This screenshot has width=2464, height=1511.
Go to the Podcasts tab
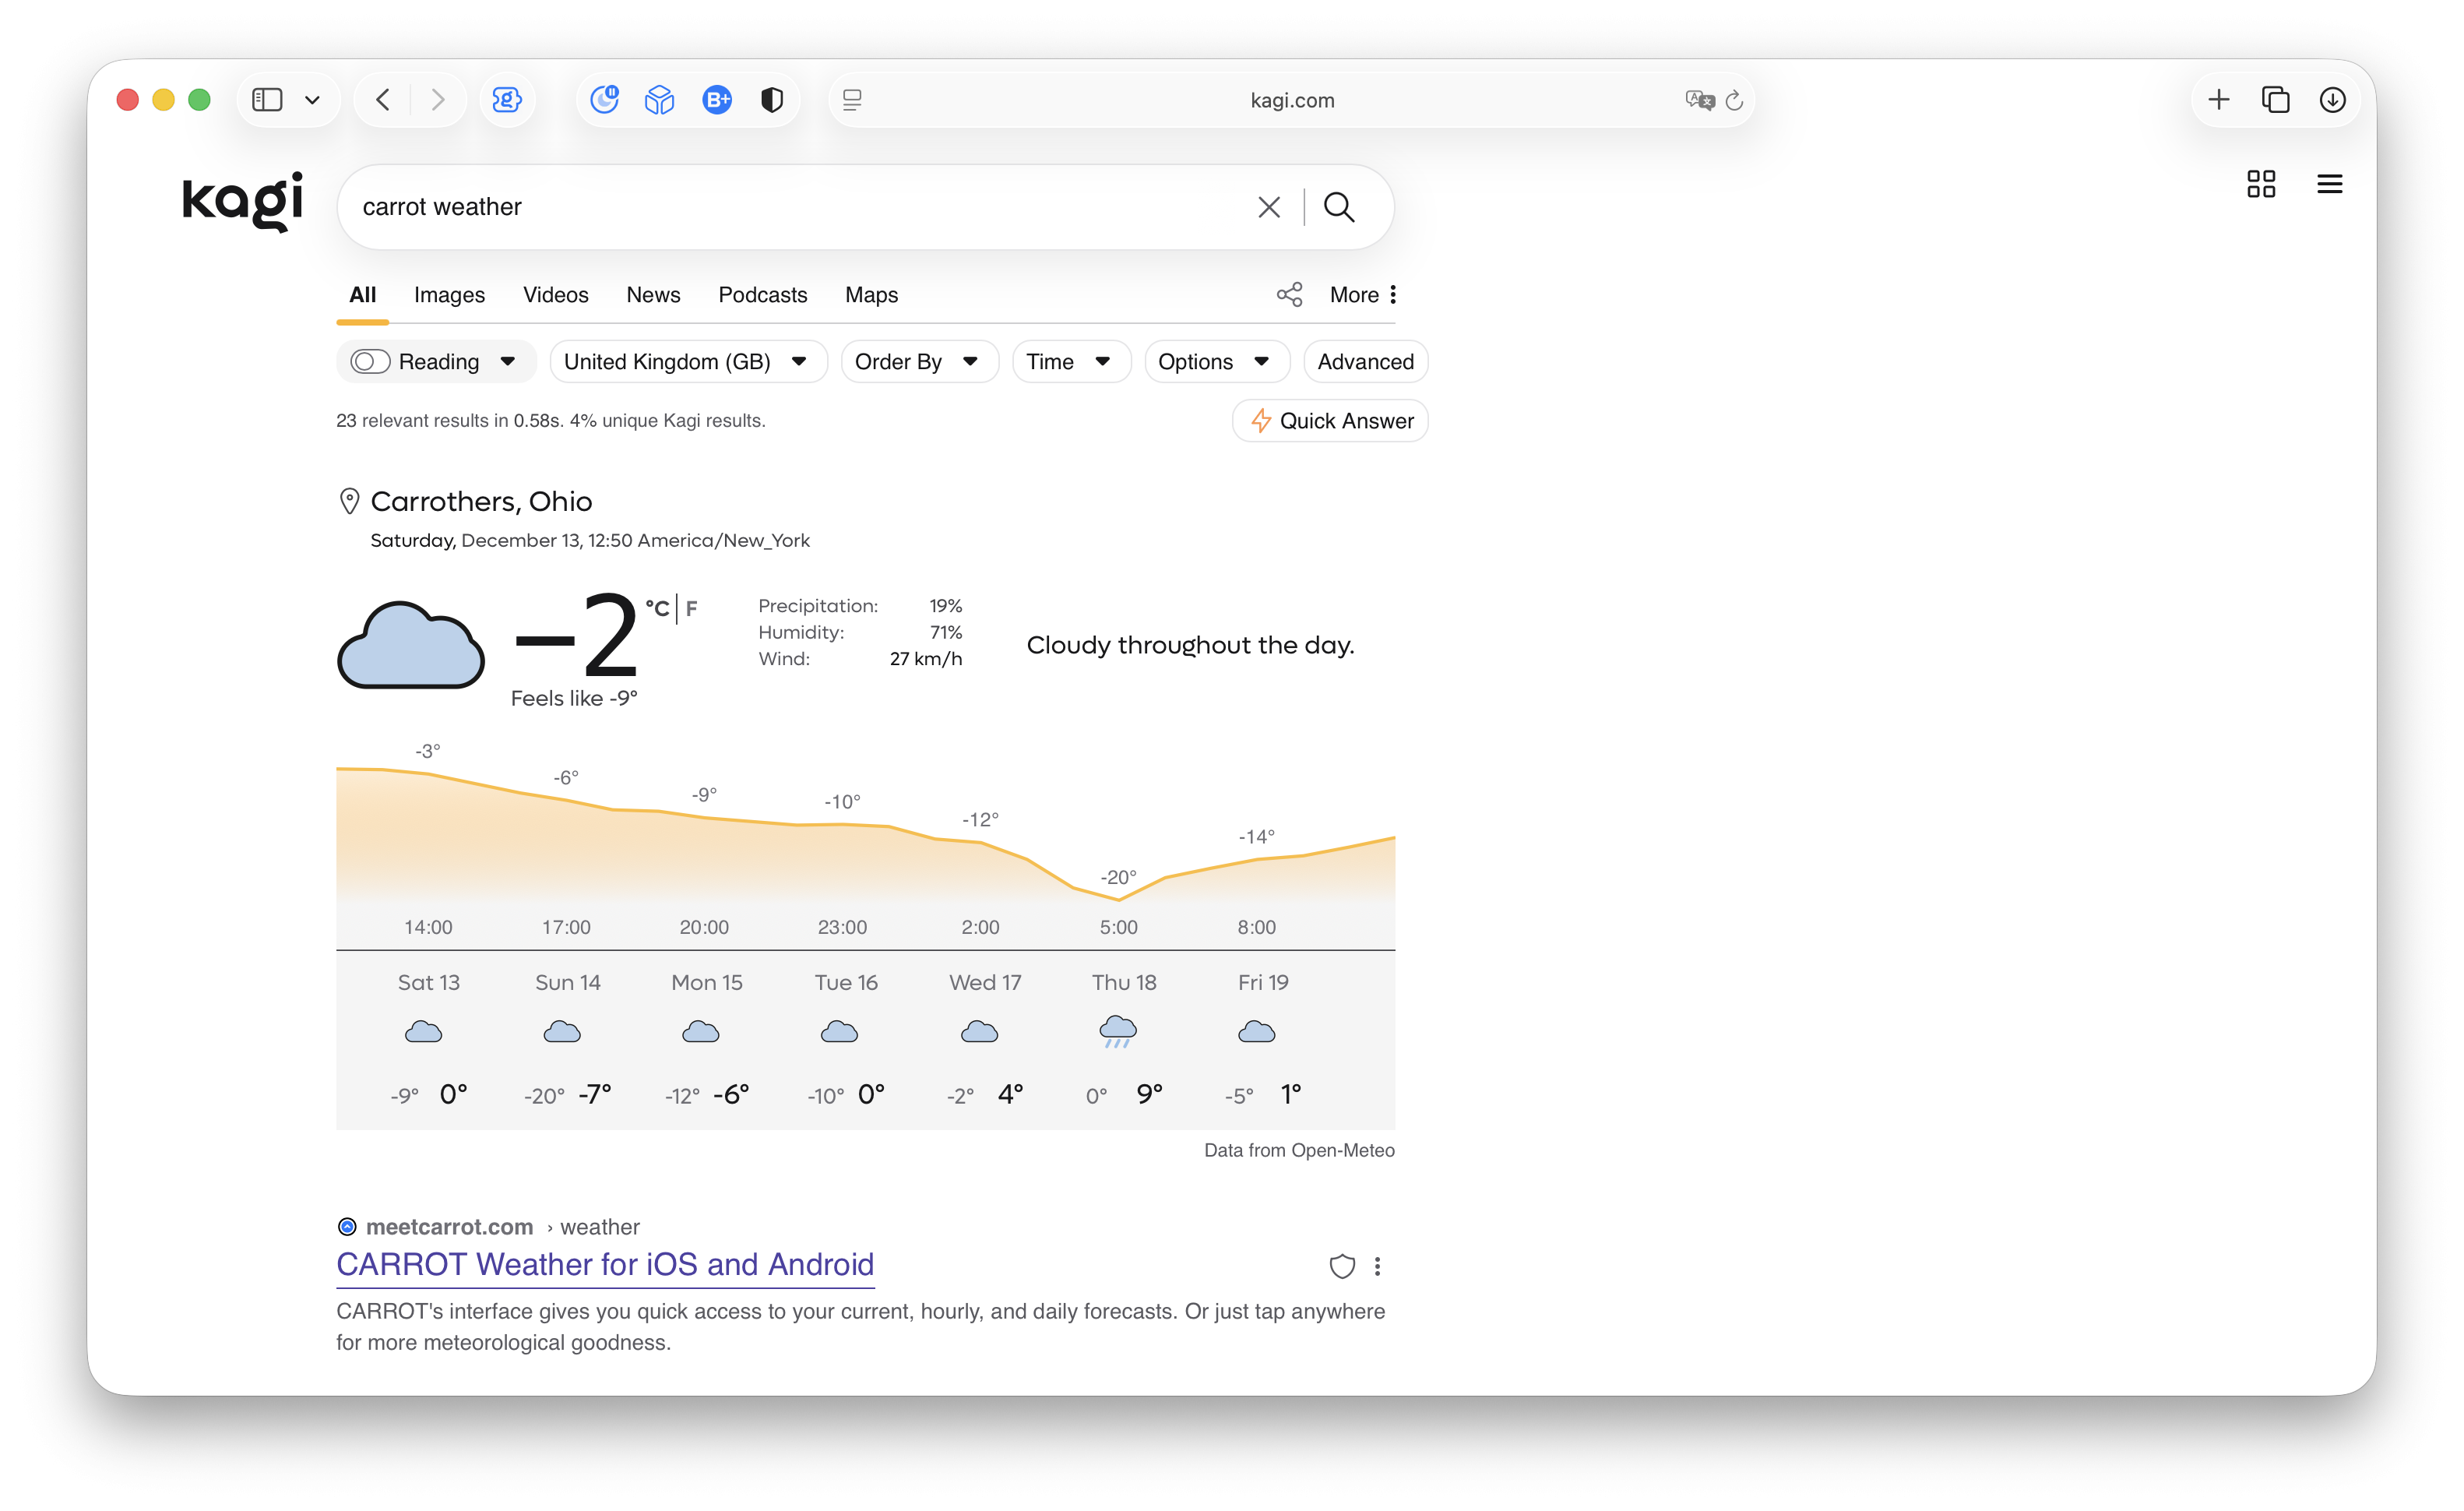762,295
